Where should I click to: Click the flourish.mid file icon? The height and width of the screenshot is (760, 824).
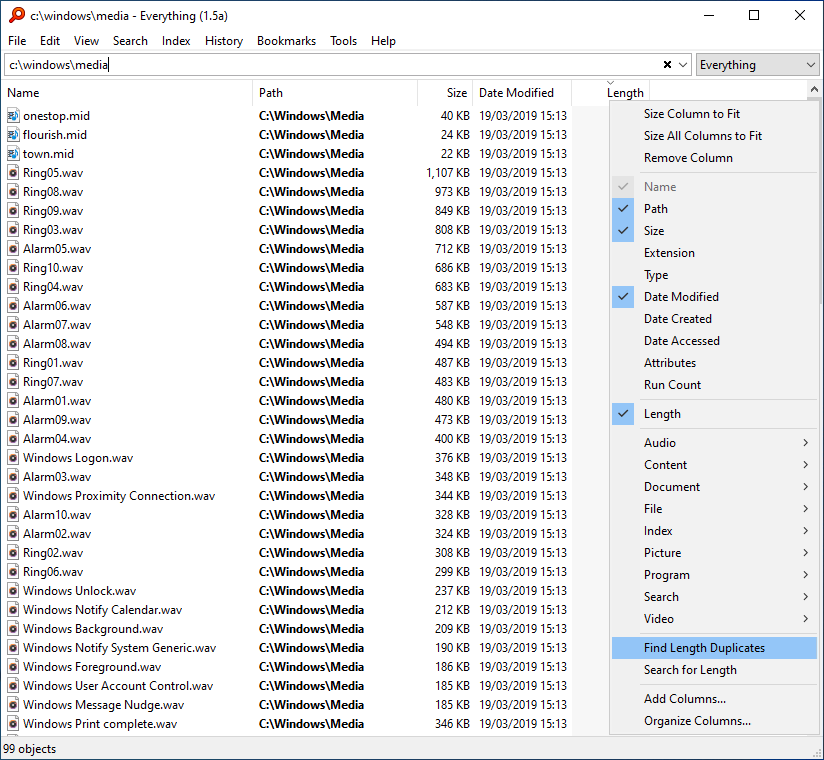point(13,135)
